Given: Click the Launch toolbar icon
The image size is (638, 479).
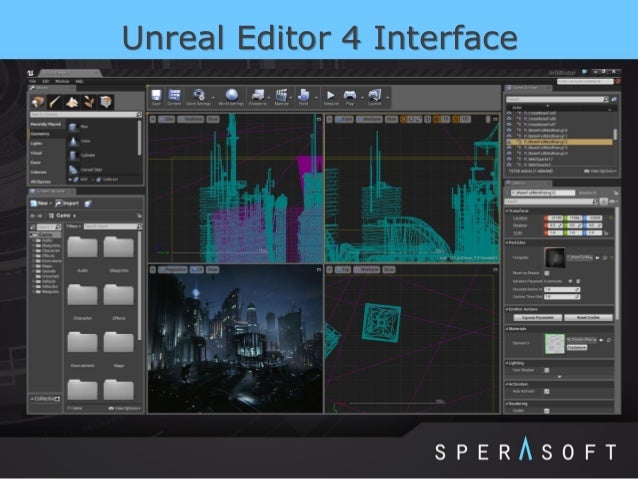Looking at the screenshot, I should coord(375,96).
